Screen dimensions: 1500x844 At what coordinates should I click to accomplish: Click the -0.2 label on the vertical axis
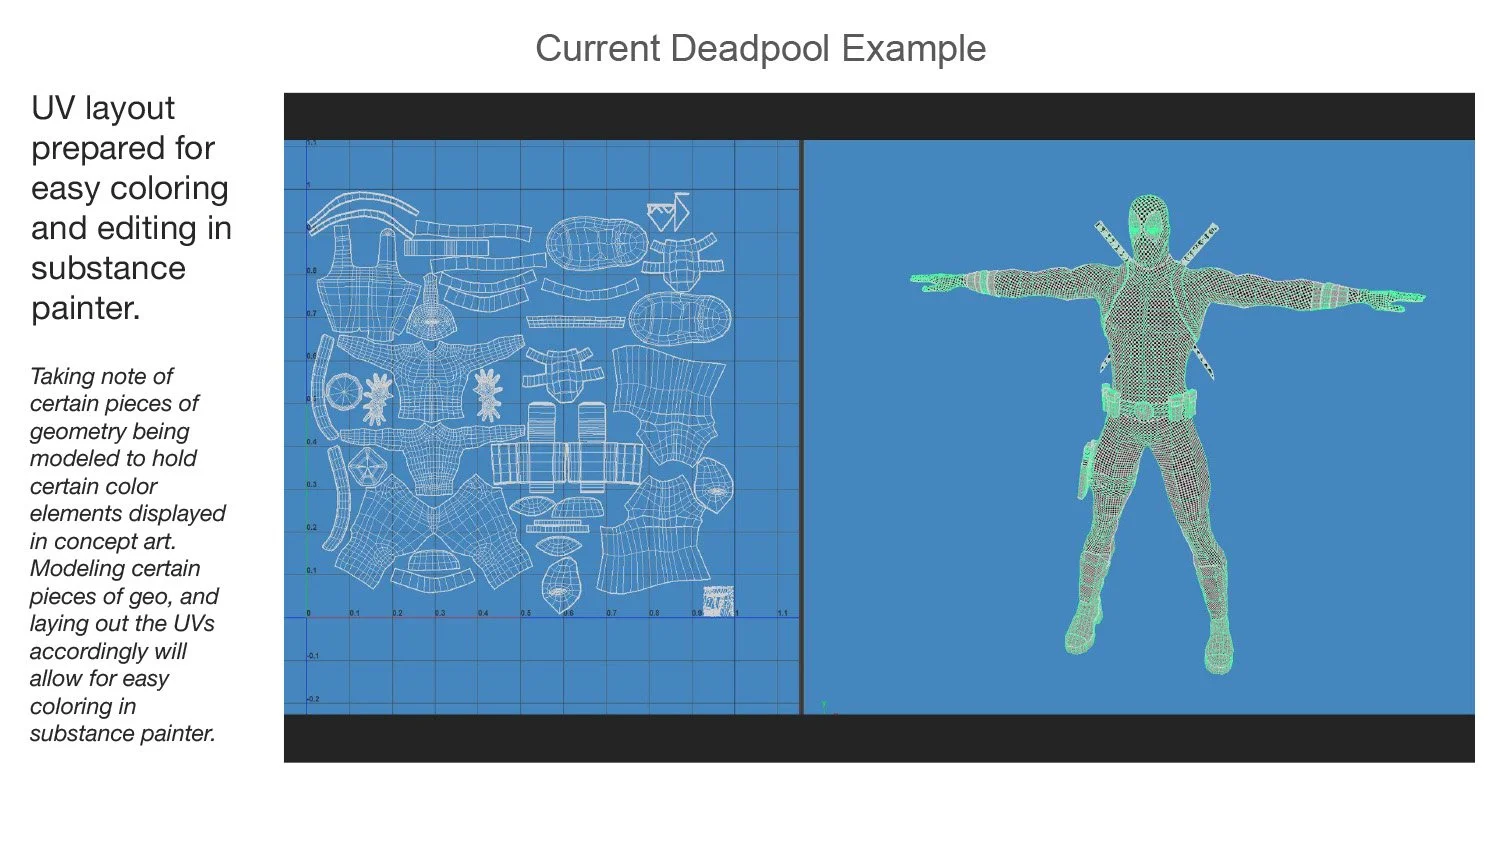click(311, 698)
